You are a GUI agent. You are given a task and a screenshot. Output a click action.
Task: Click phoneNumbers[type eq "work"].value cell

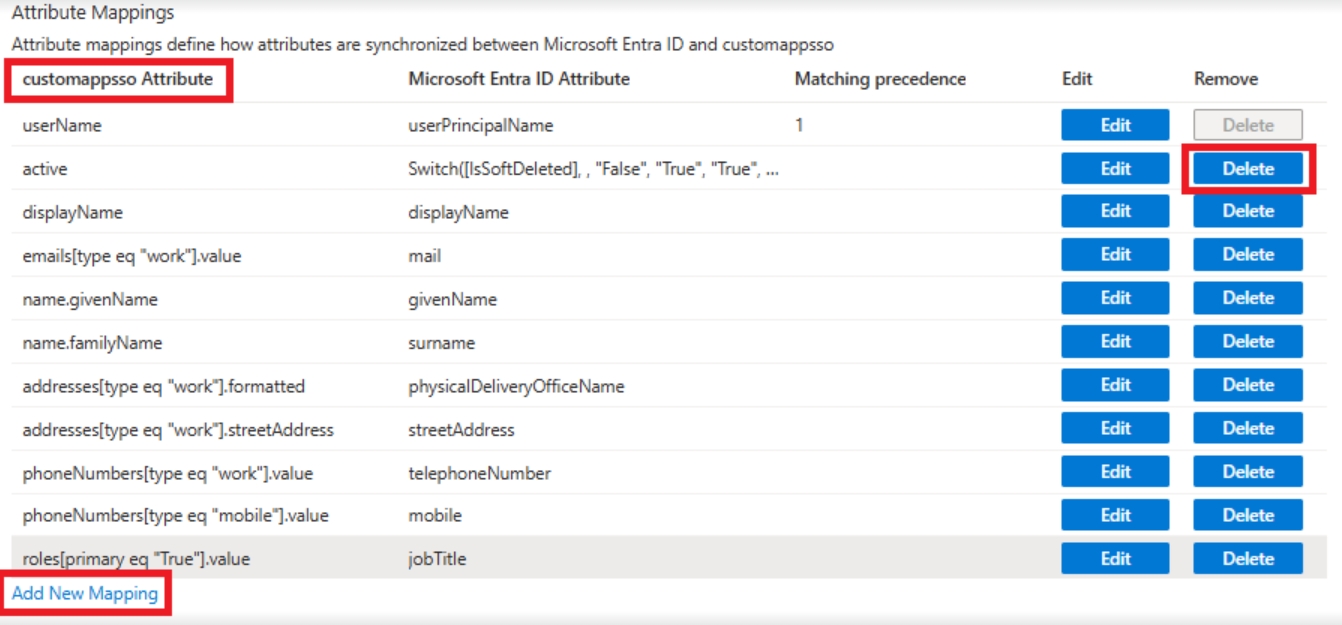click(x=168, y=473)
